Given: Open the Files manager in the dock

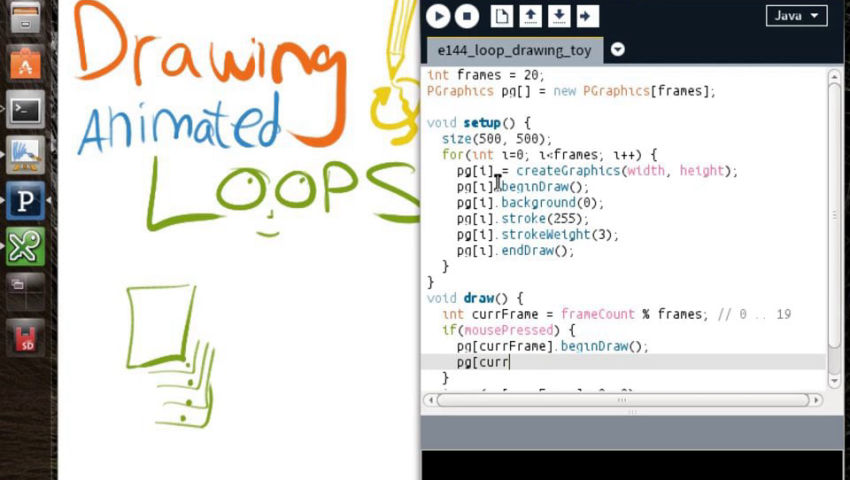Looking at the screenshot, I should tap(26, 19).
